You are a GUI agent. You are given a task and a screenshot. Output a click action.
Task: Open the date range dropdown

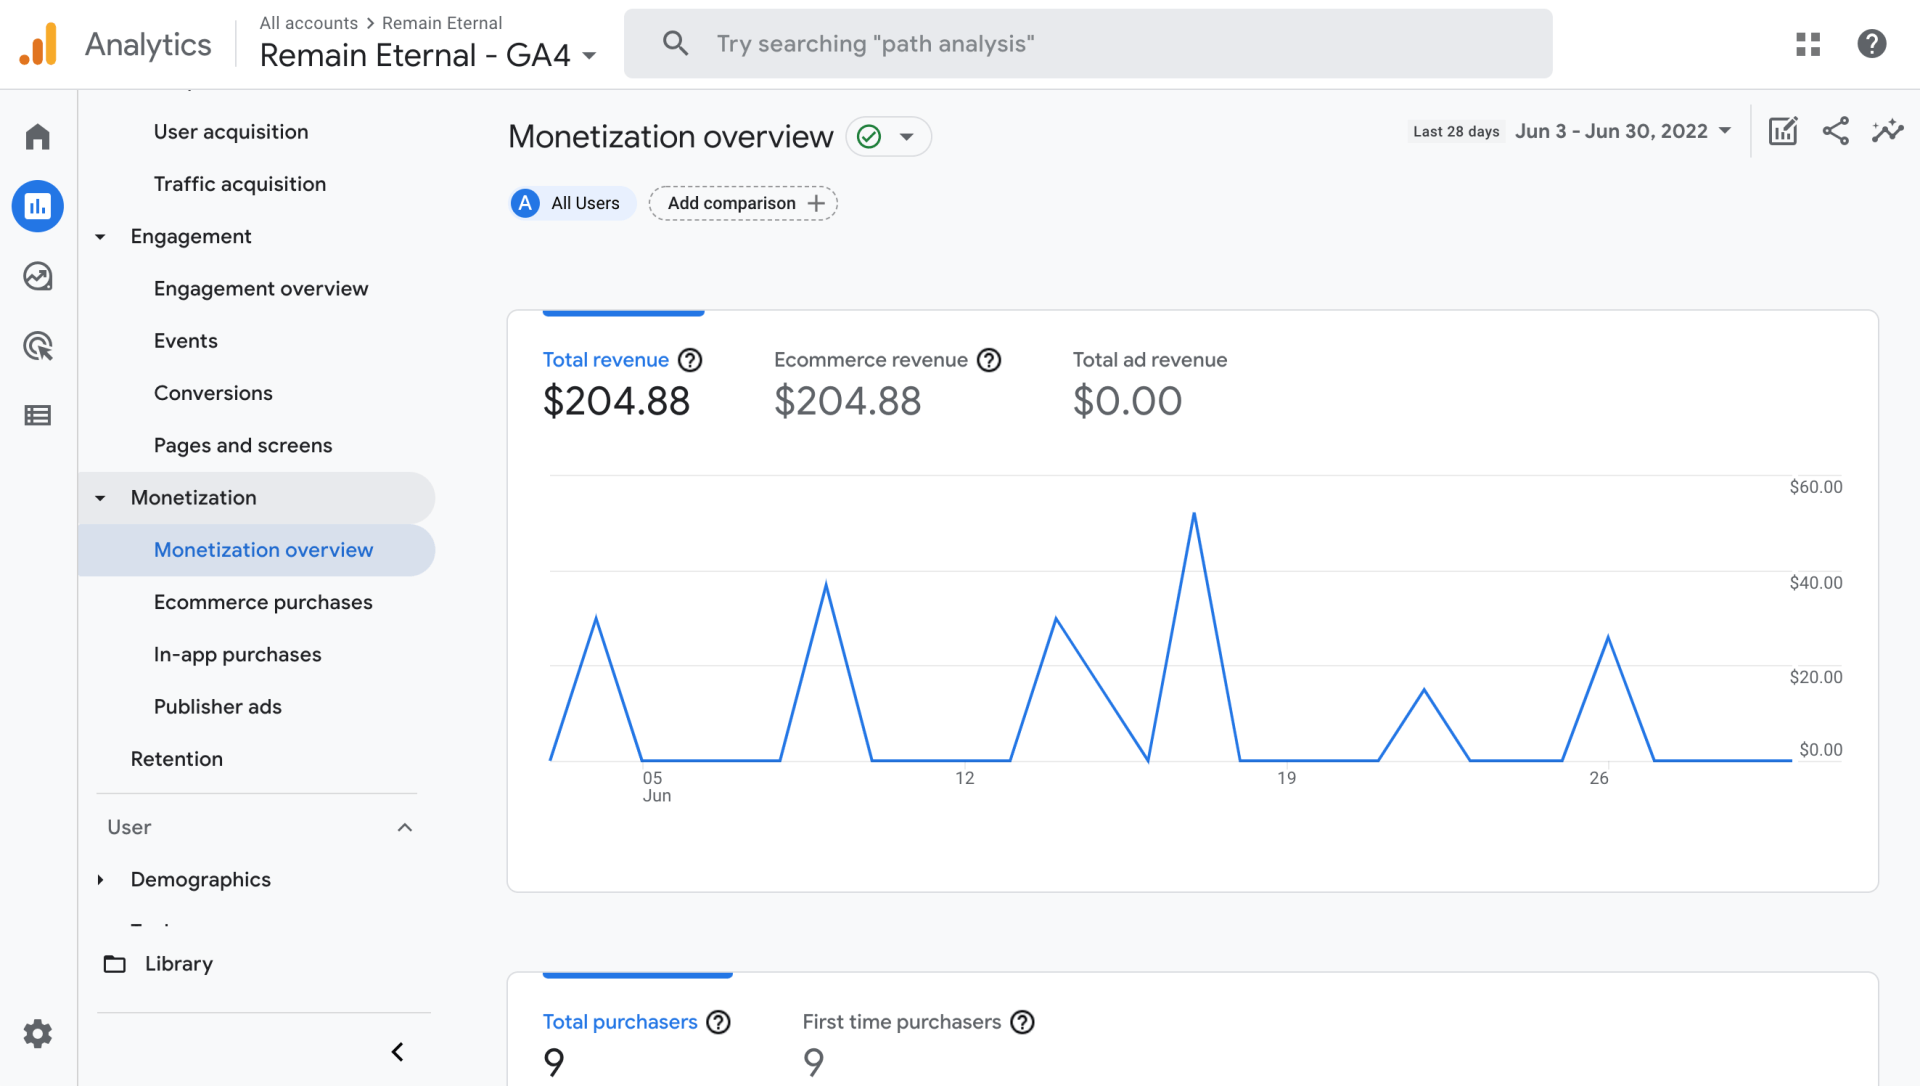(1622, 131)
